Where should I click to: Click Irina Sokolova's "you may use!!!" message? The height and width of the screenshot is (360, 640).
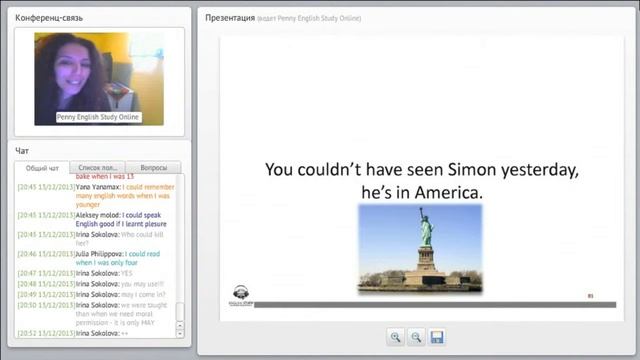pyautogui.click(x=91, y=284)
